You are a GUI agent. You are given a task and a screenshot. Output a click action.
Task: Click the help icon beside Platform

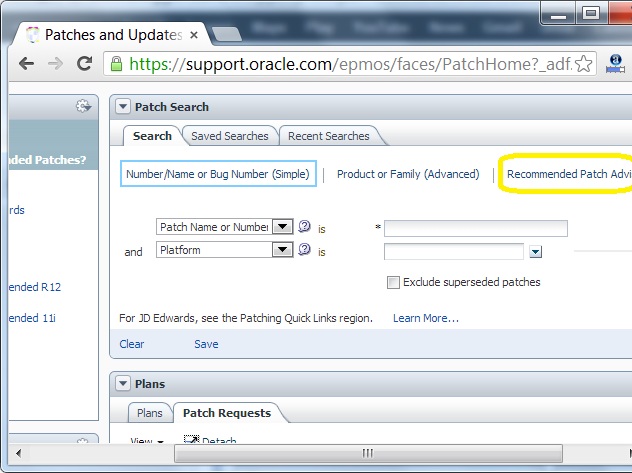coord(304,249)
